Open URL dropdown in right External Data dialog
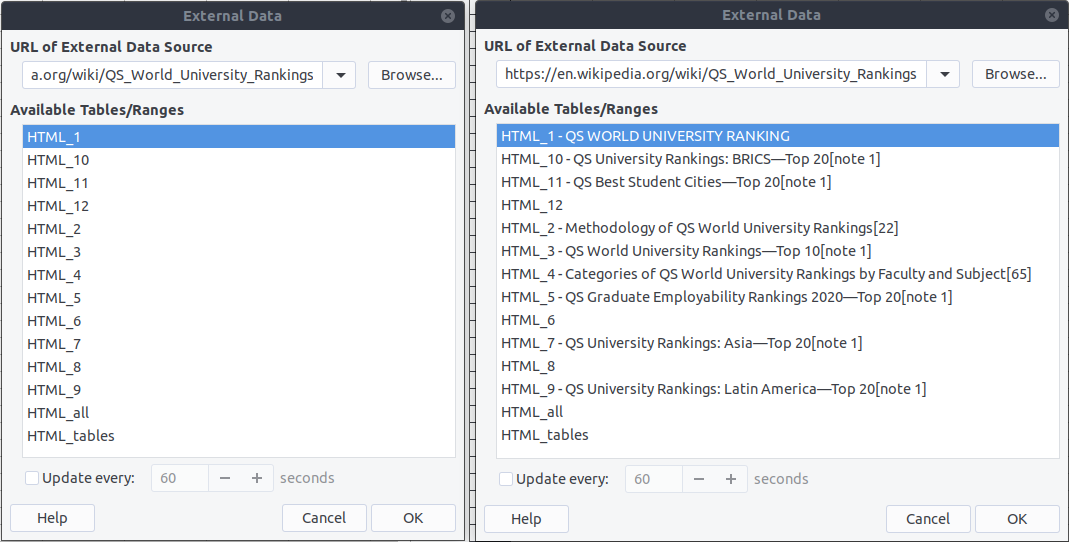Screen dimensions: 1069x542 click(944, 74)
